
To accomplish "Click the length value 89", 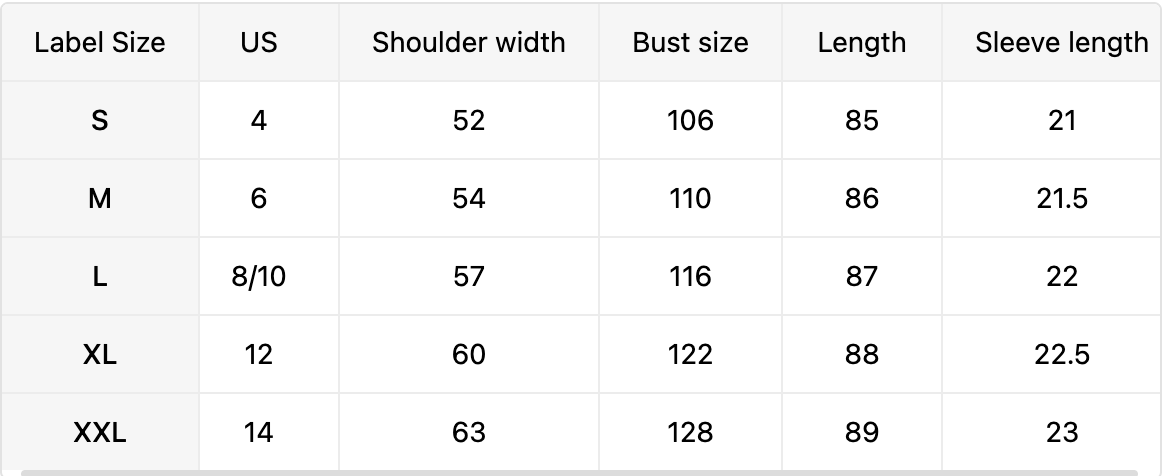I will (x=861, y=433).
